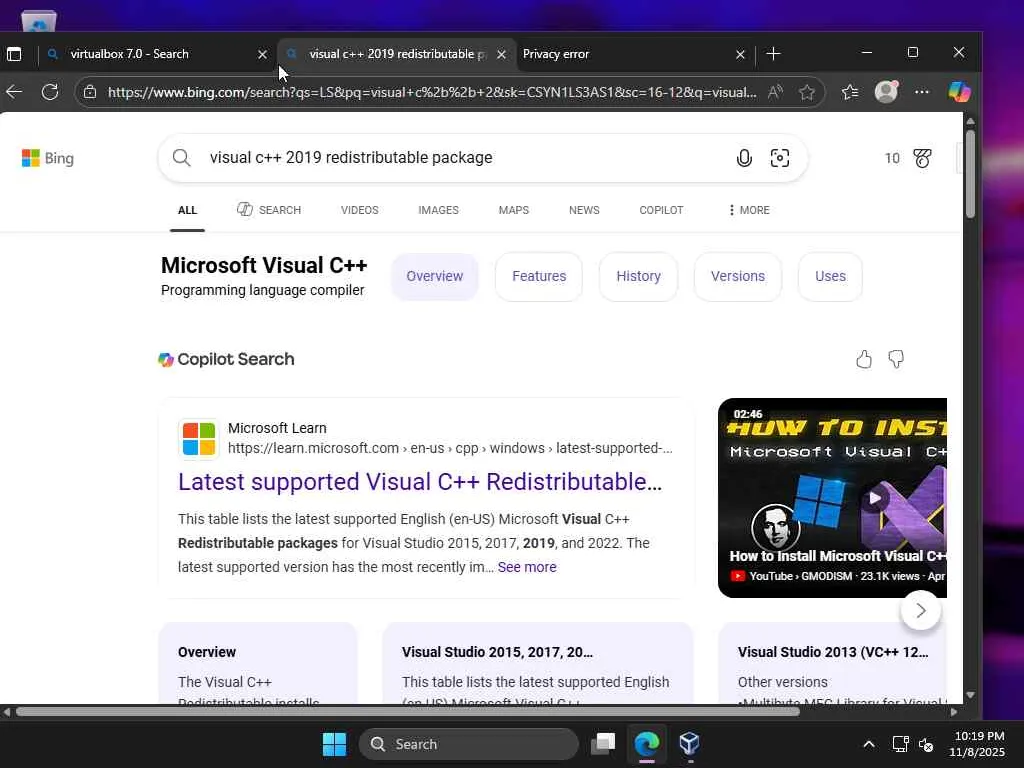Start voice search with microphone icon
The image size is (1024, 768).
pos(744,158)
